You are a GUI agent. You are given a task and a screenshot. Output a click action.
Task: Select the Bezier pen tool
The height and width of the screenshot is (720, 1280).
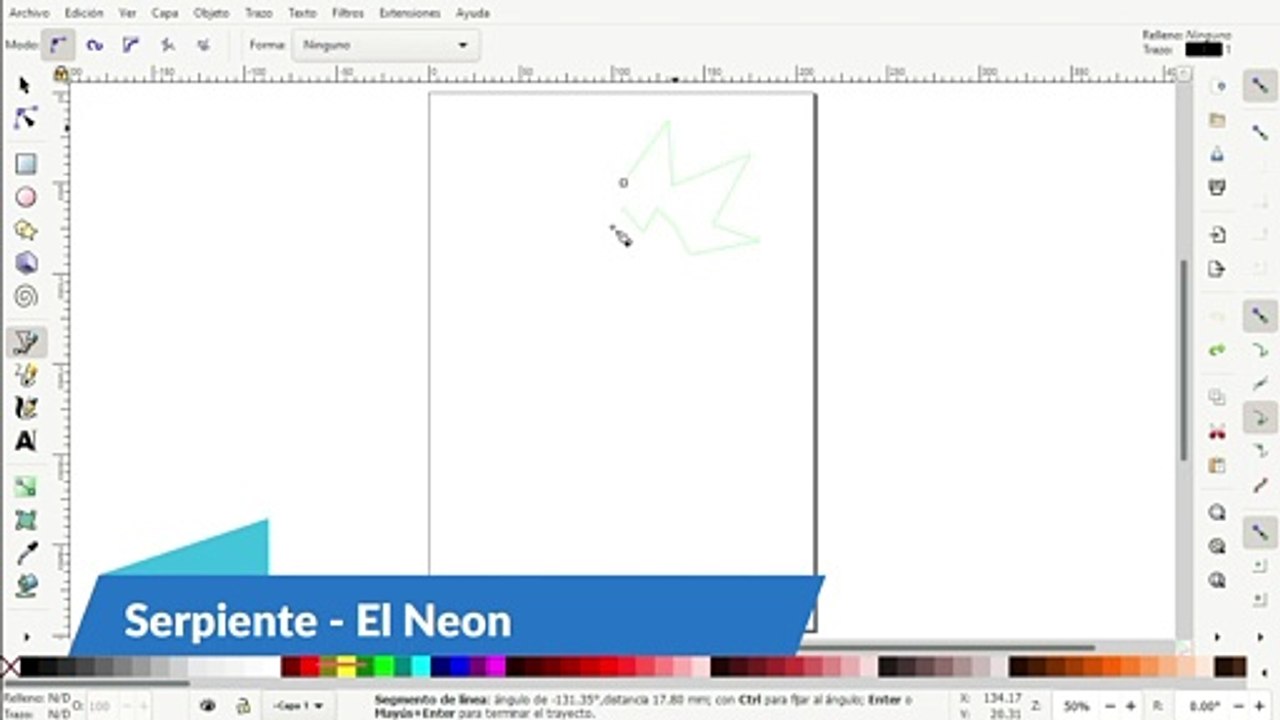pyautogui.click(x=26, y=343)
